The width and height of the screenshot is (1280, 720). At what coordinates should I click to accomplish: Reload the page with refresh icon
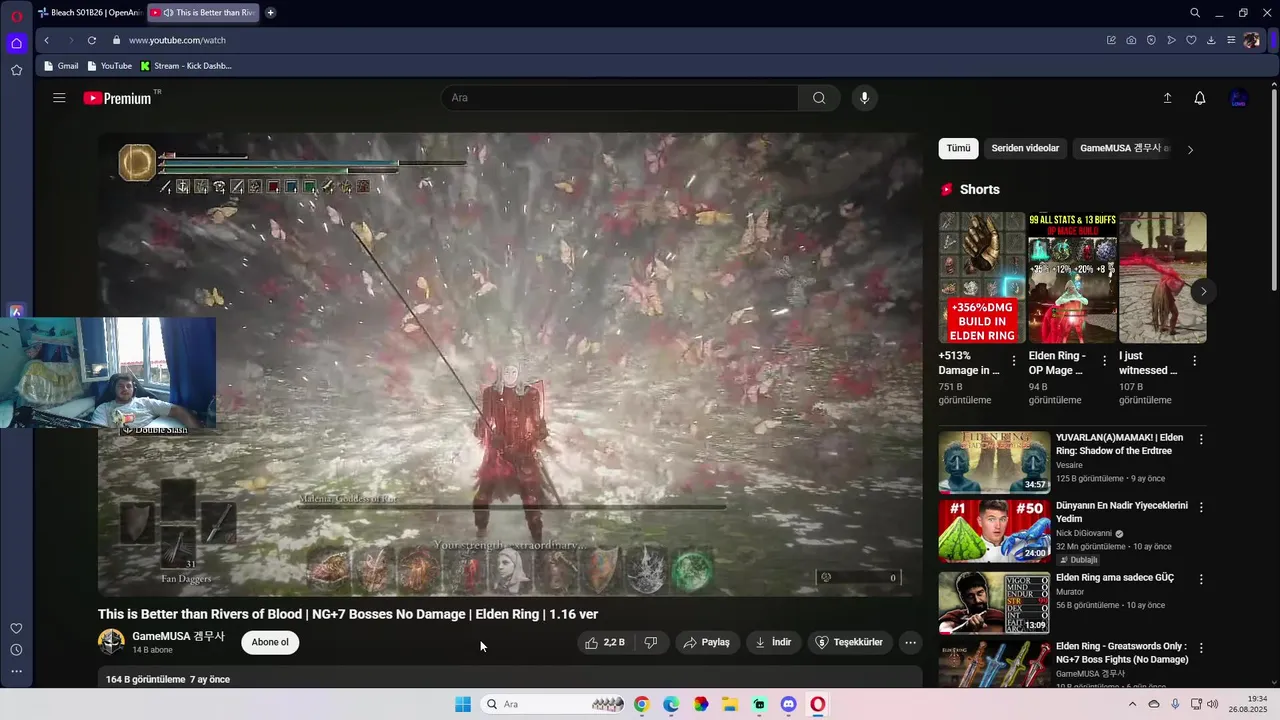pos(92,40)
